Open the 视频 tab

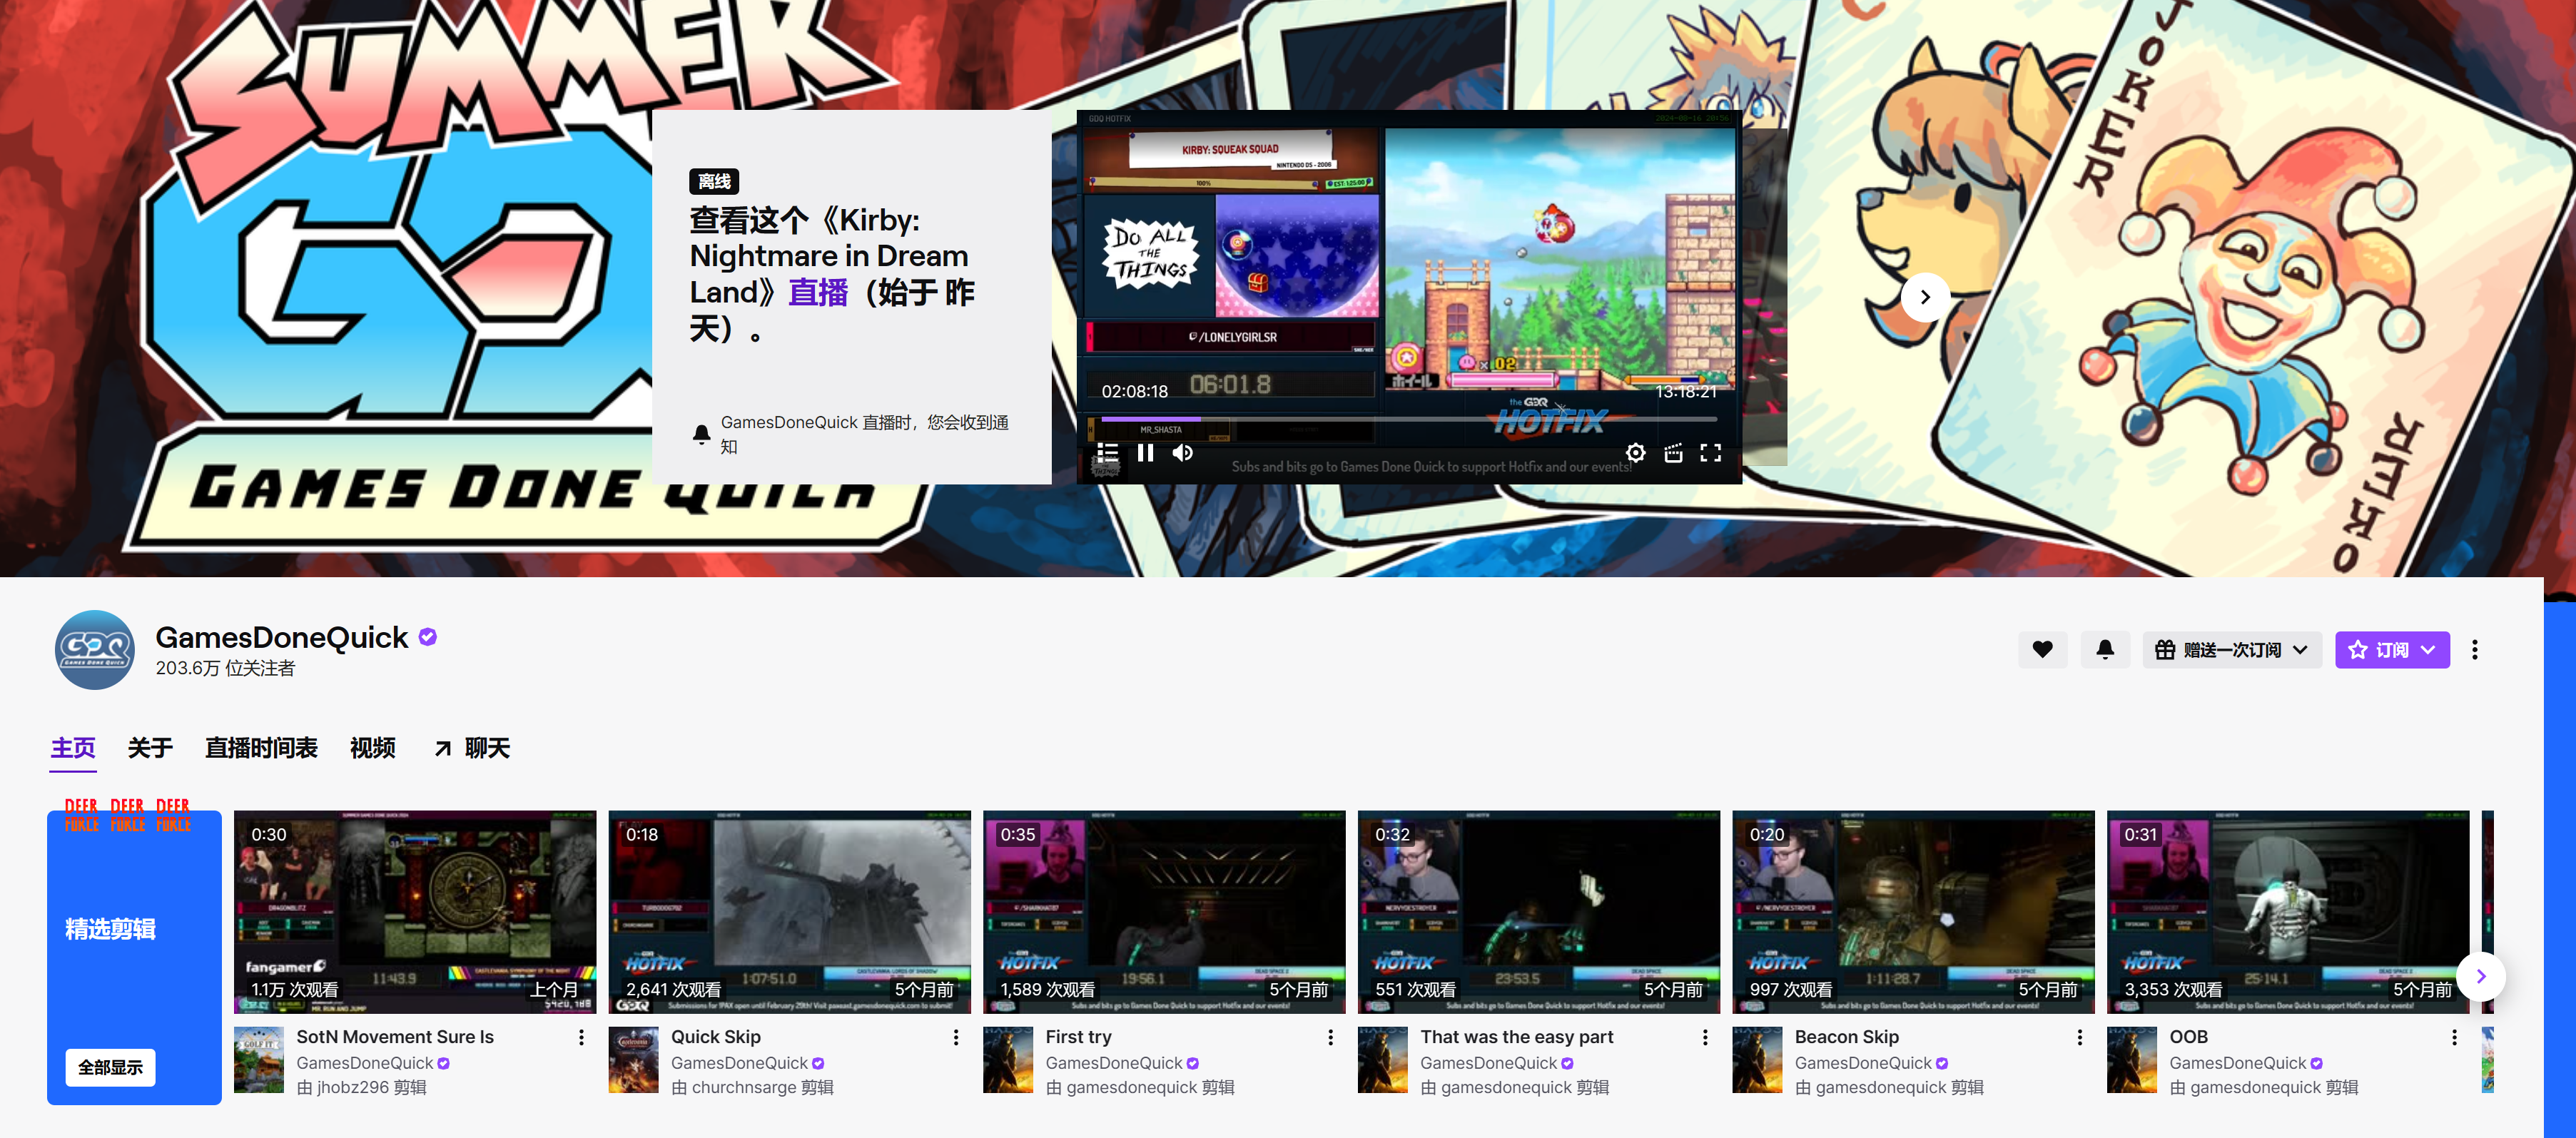coord(373,748)
